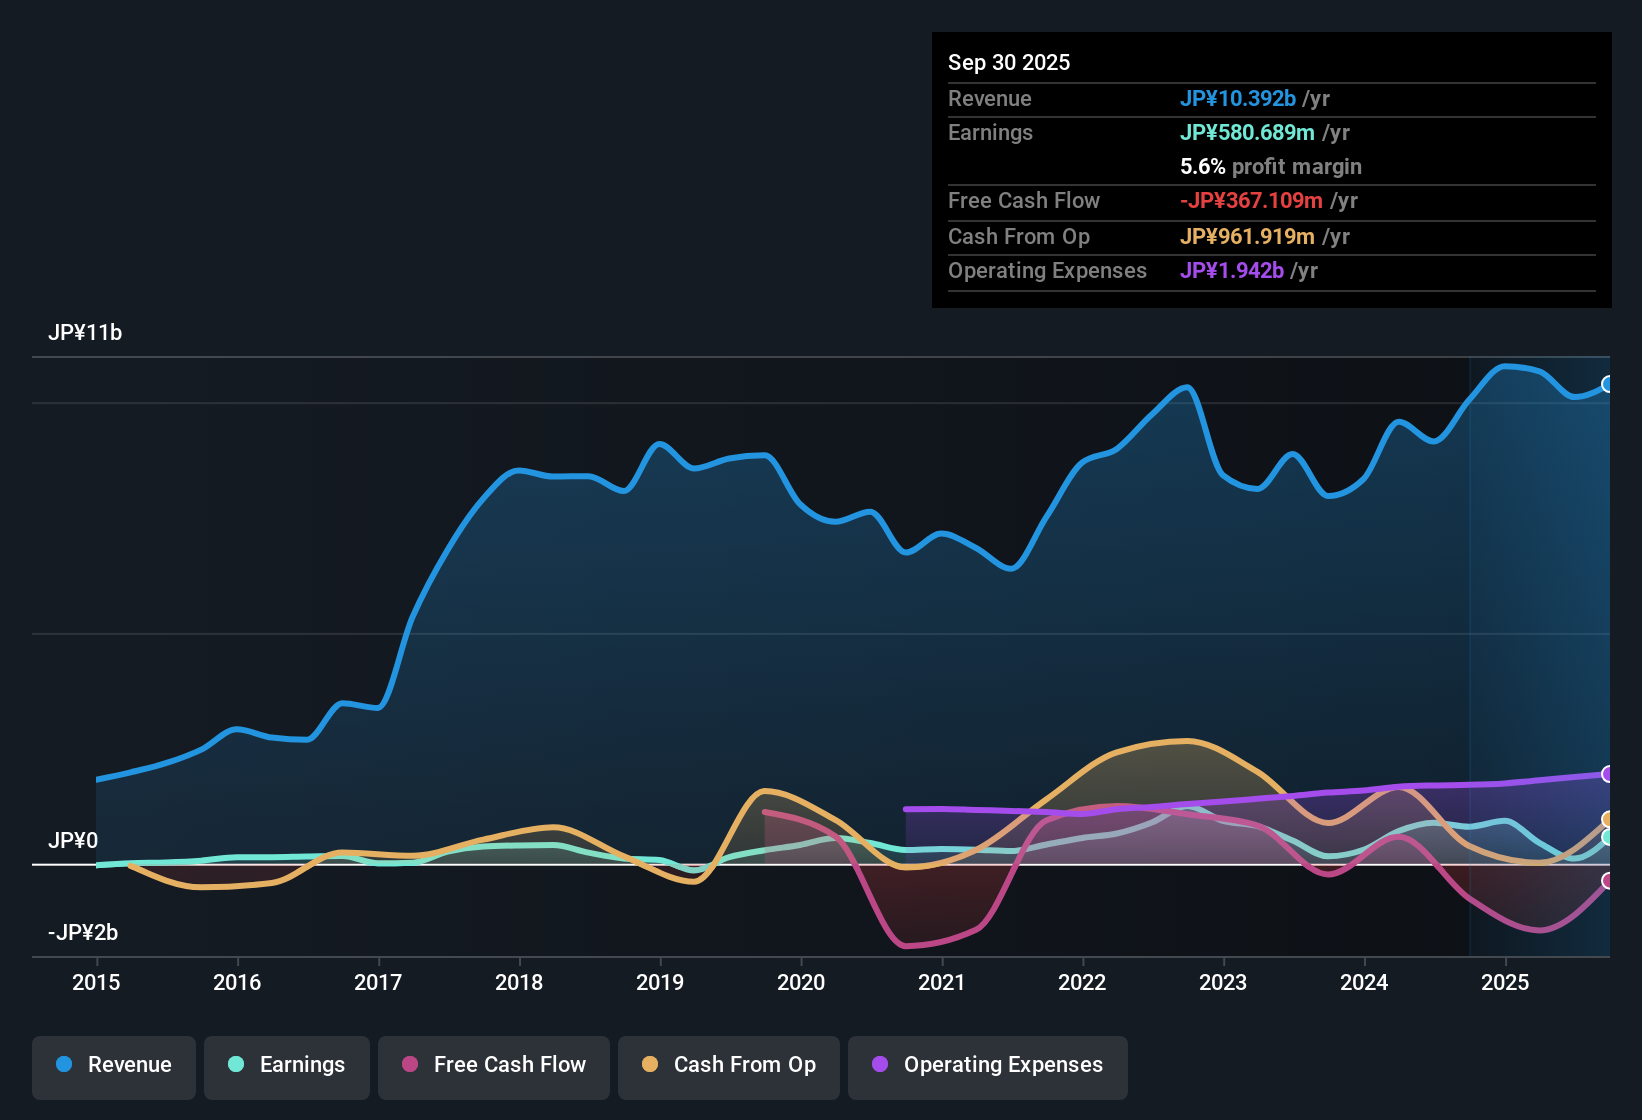Click the pink Free Cash Flow legend dot

409,1065
